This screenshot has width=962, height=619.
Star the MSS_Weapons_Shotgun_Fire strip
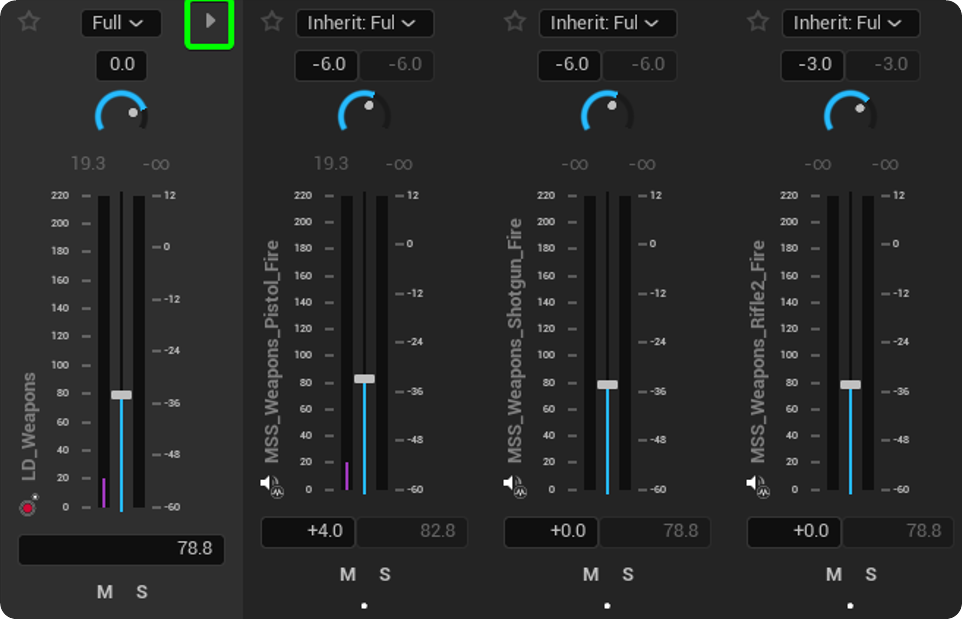pyautogui.click(x=515, y=22)
